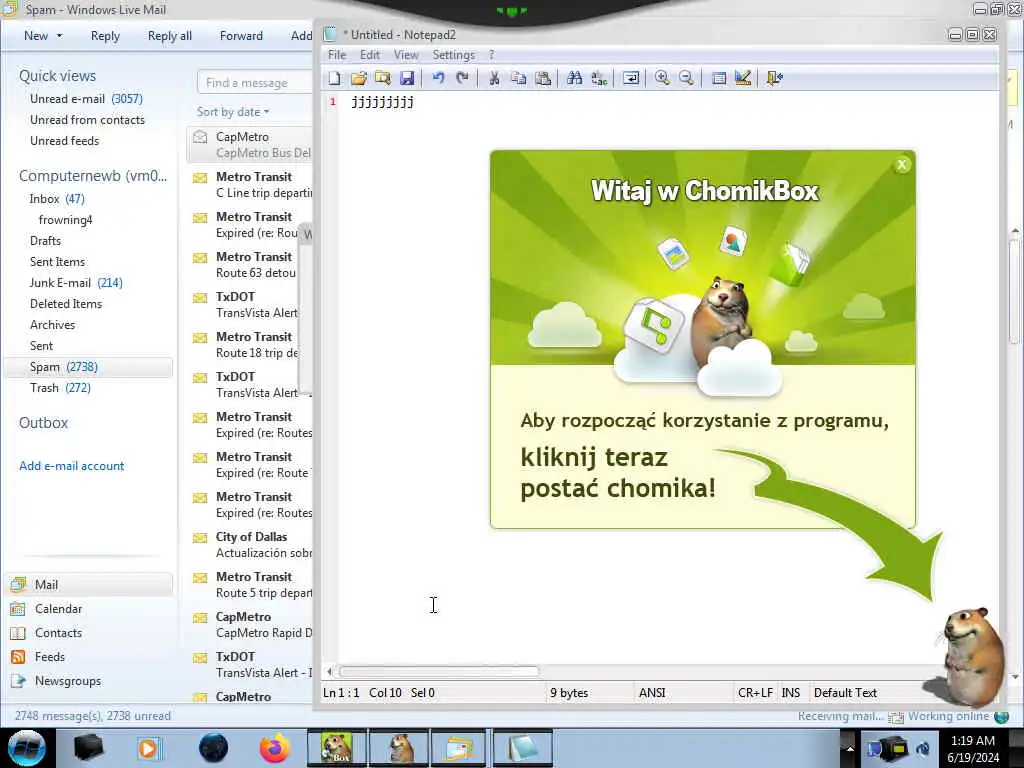This screenshot has width=1024, height=768.
Task: Cut selection with the scissors icon
Action: (x=494, y=78)
